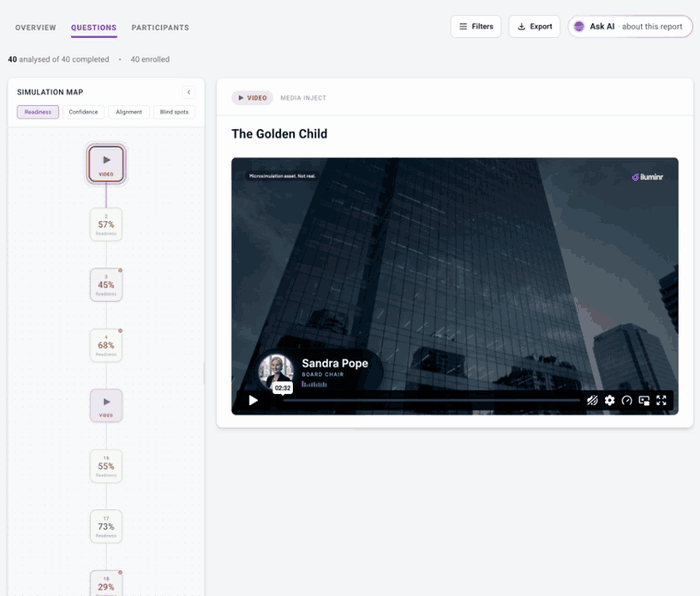Select the Blind spots map filter

click(x=174, y=112)
